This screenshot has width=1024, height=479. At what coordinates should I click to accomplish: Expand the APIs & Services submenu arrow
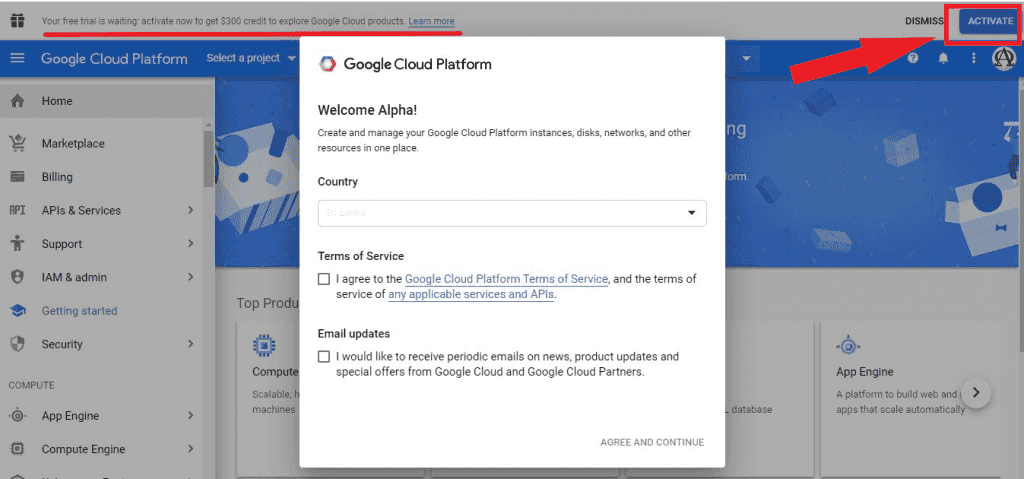click(x=191, y=210)
